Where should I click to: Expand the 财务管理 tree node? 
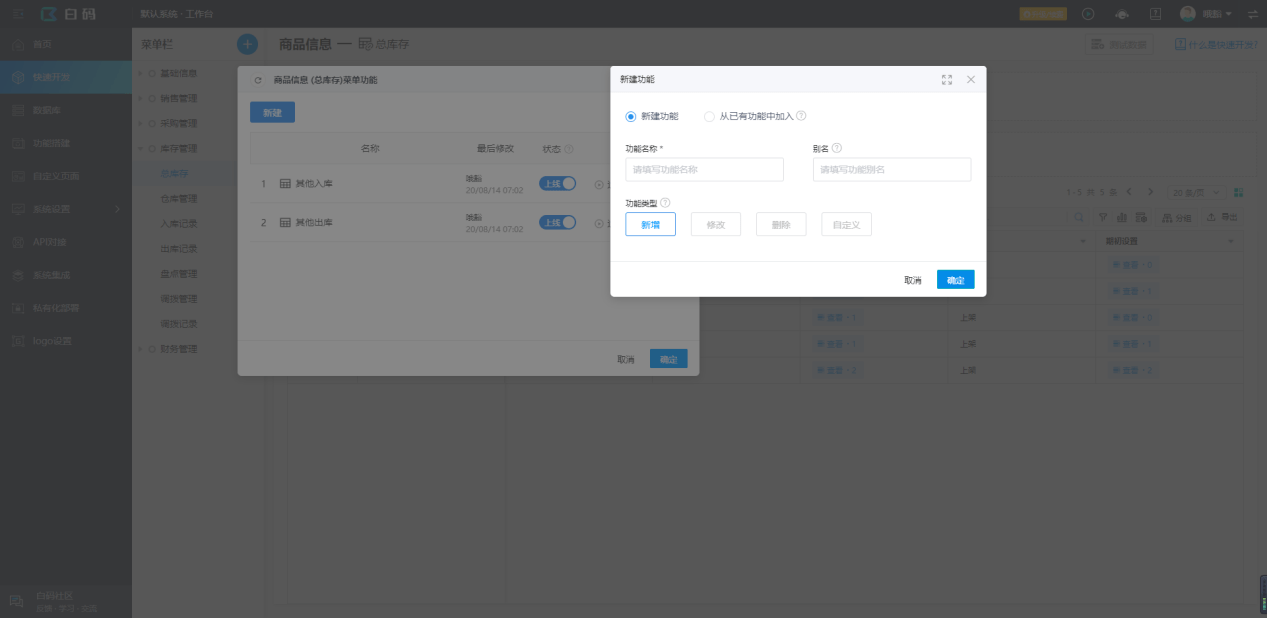(140, 349)
